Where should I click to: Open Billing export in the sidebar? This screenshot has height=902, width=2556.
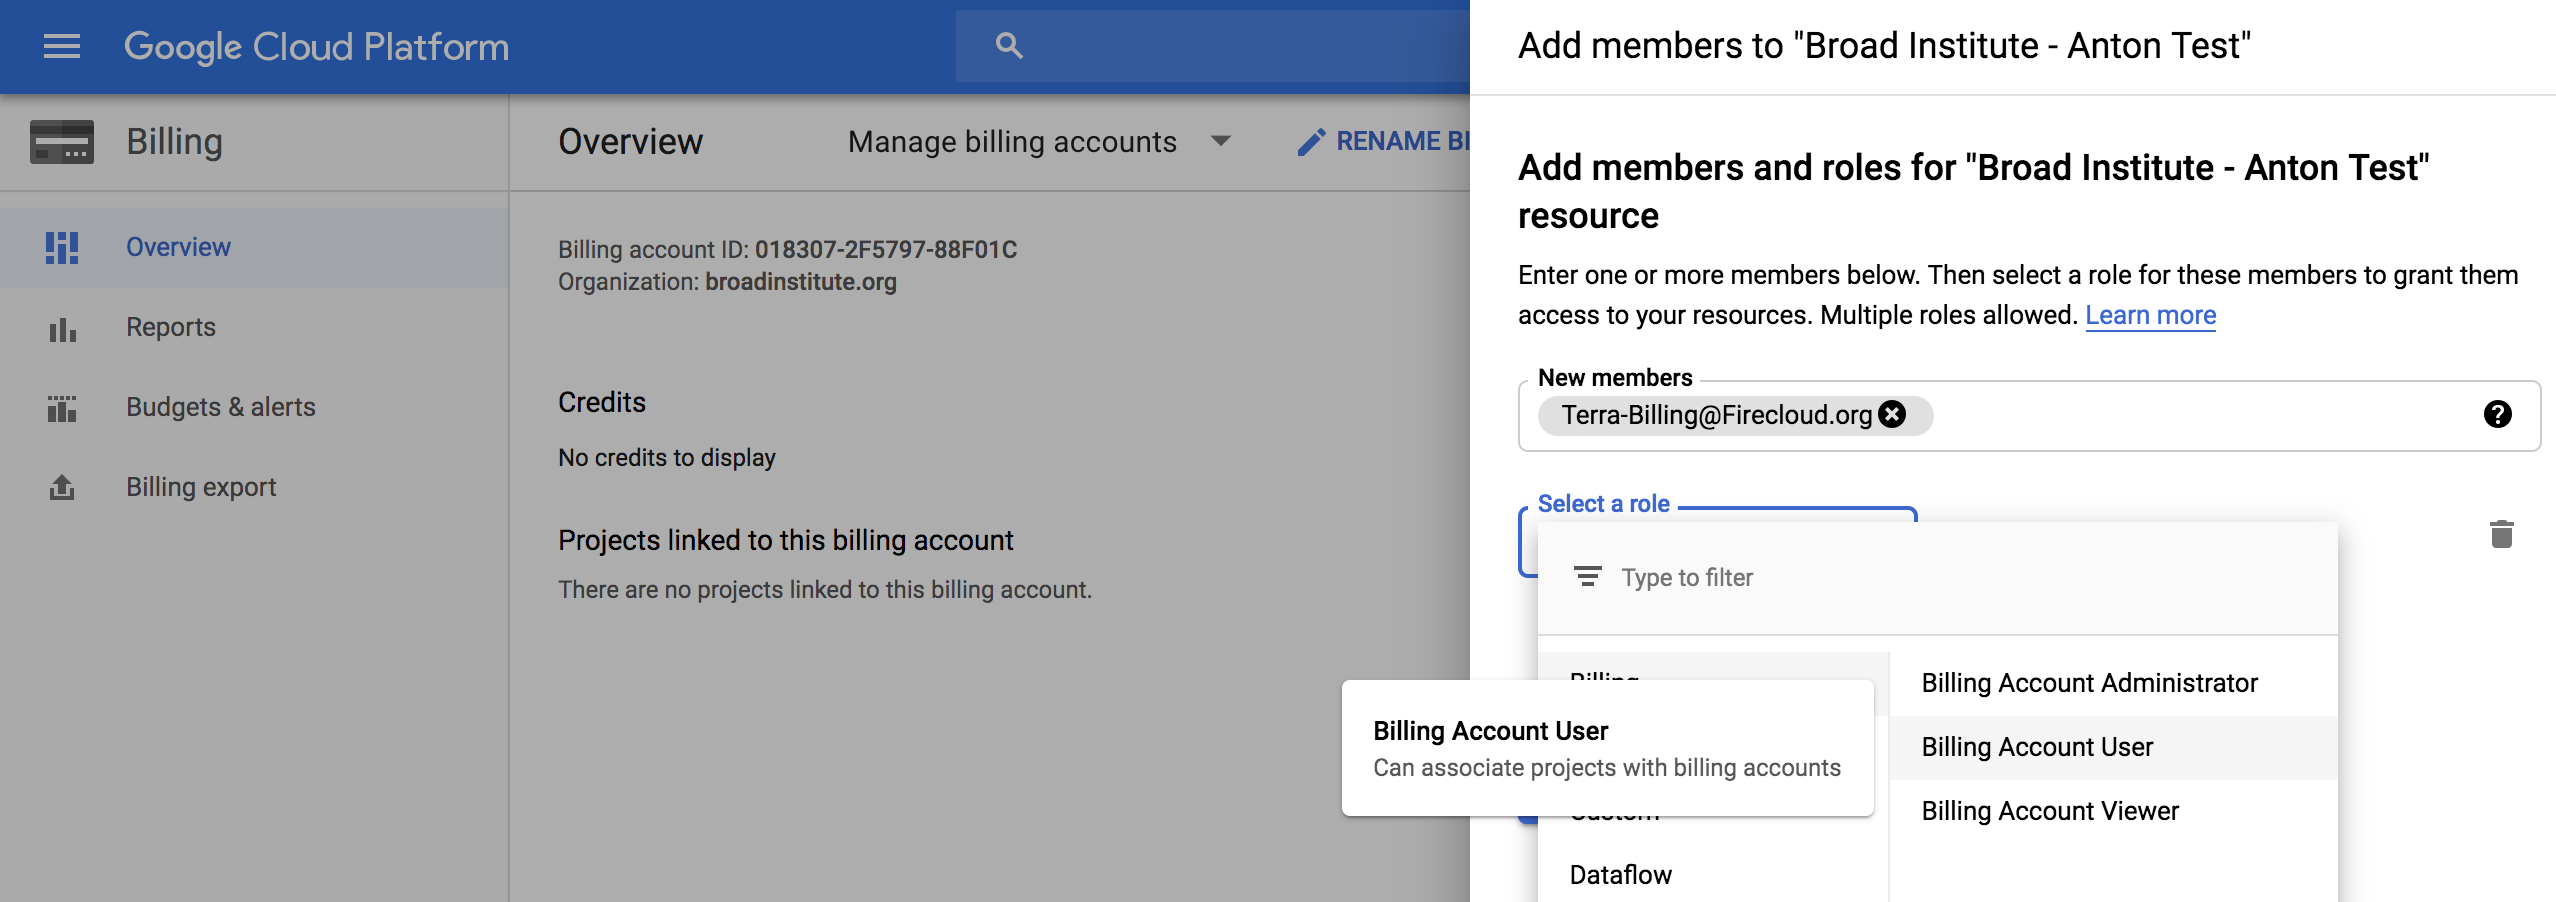(x=254, y=487)
